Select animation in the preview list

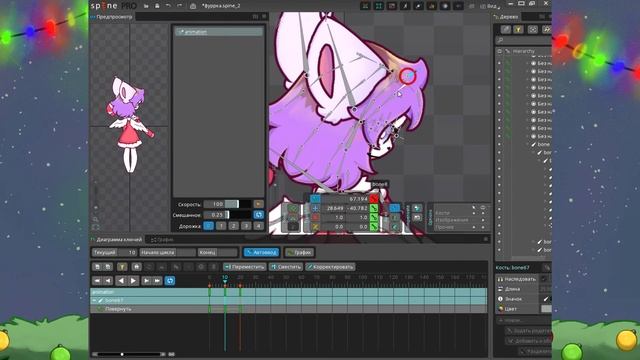click(x=219, y=32)
